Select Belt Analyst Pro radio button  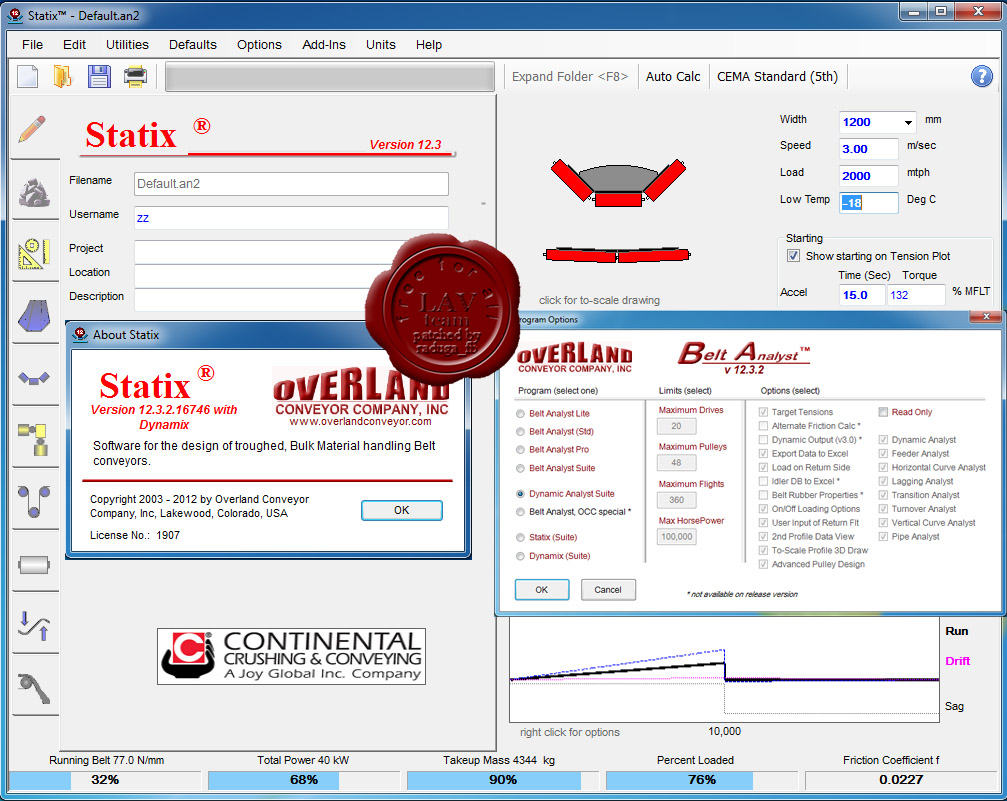tap(520, 450)
